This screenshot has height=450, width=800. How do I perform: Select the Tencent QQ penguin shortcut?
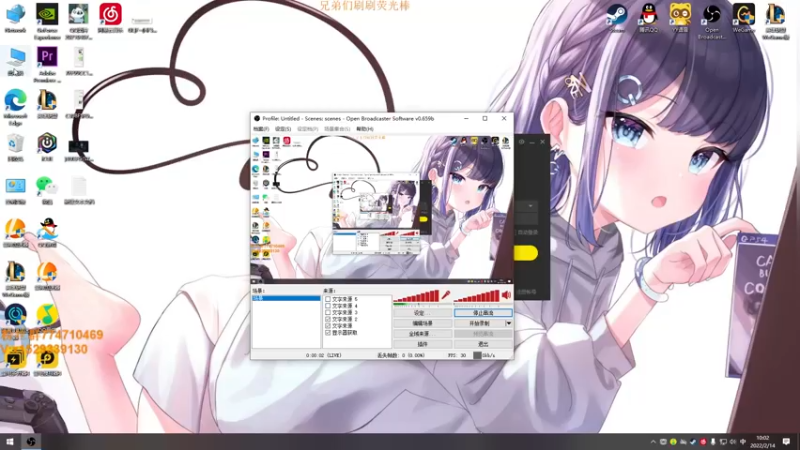pos(648,18)
